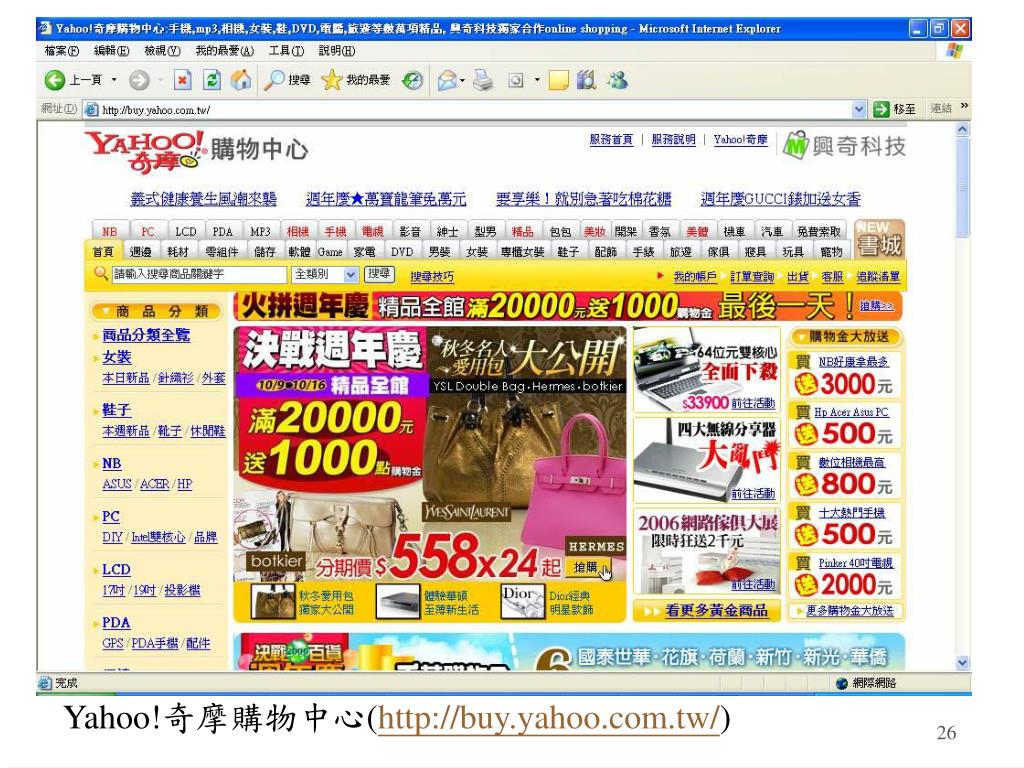Click the page vertical scrollbar thumb
The height and width of the screenshot is (768, 1024).
point(963,188)
